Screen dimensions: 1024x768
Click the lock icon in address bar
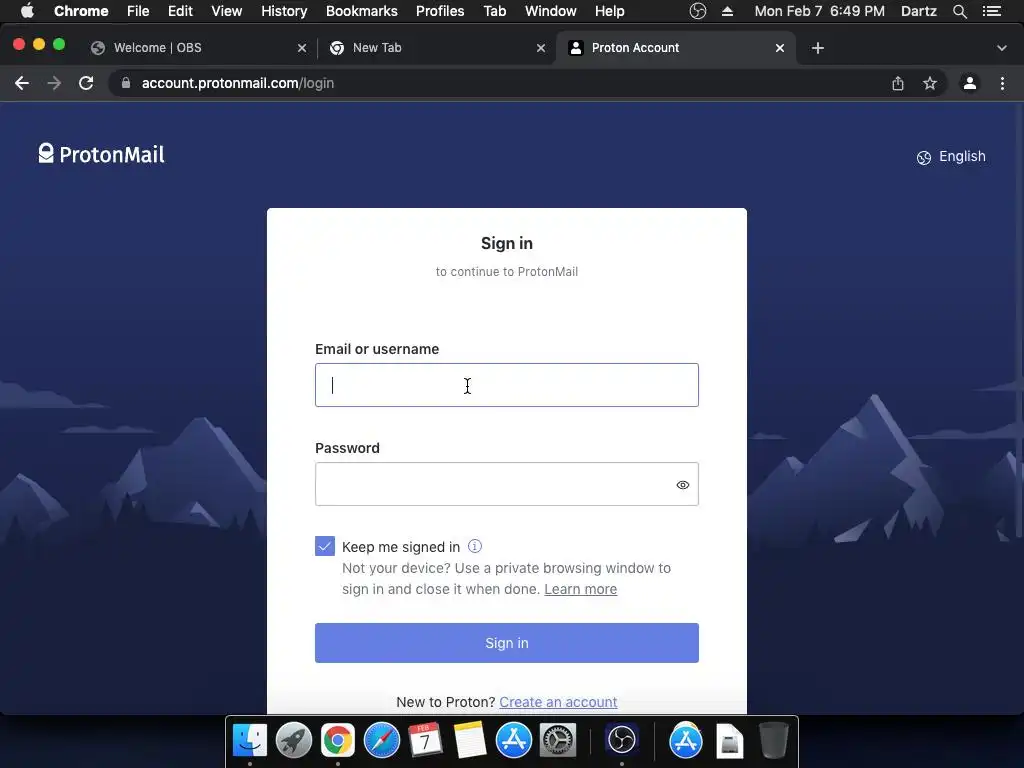coord(126,83)
